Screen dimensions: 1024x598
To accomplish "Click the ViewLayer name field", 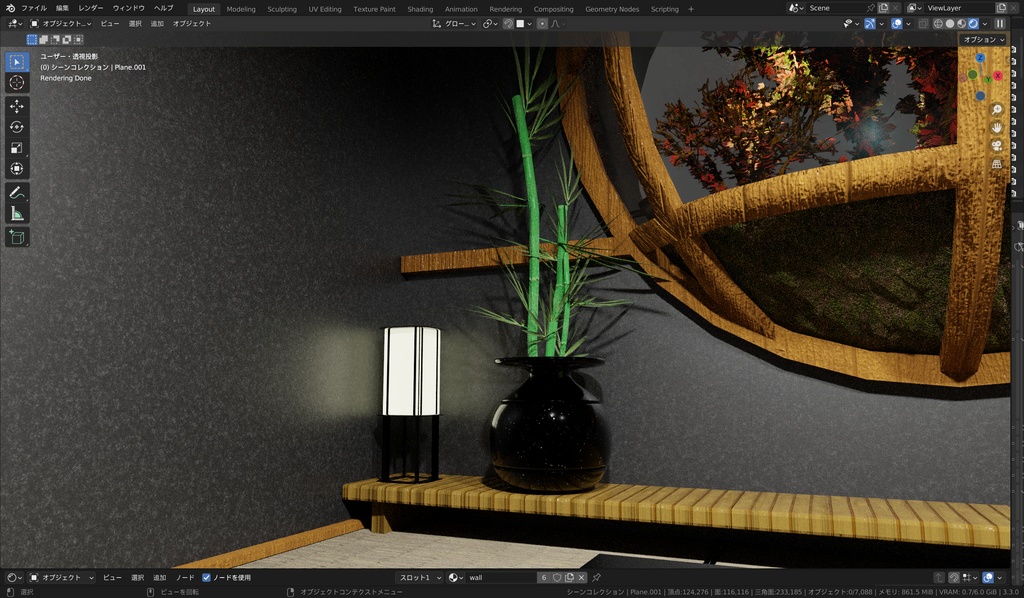I will point(959,8).
